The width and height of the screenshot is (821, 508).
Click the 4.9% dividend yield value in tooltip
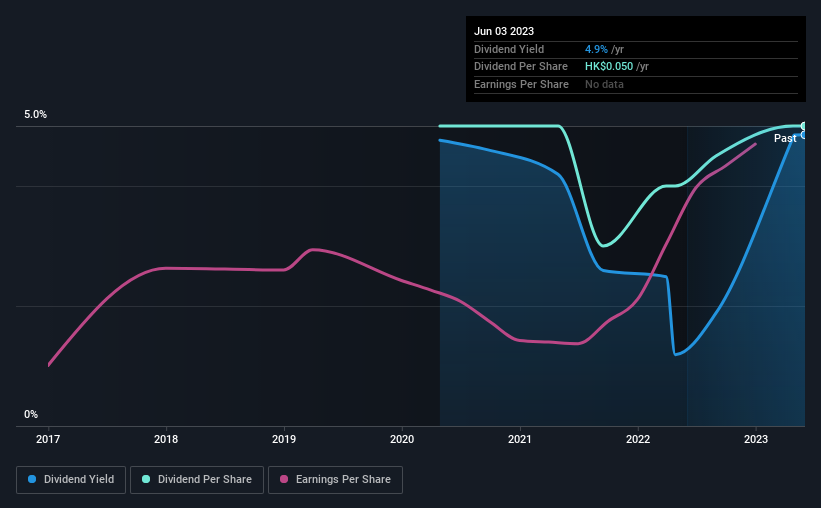click(x=596, y=49)
